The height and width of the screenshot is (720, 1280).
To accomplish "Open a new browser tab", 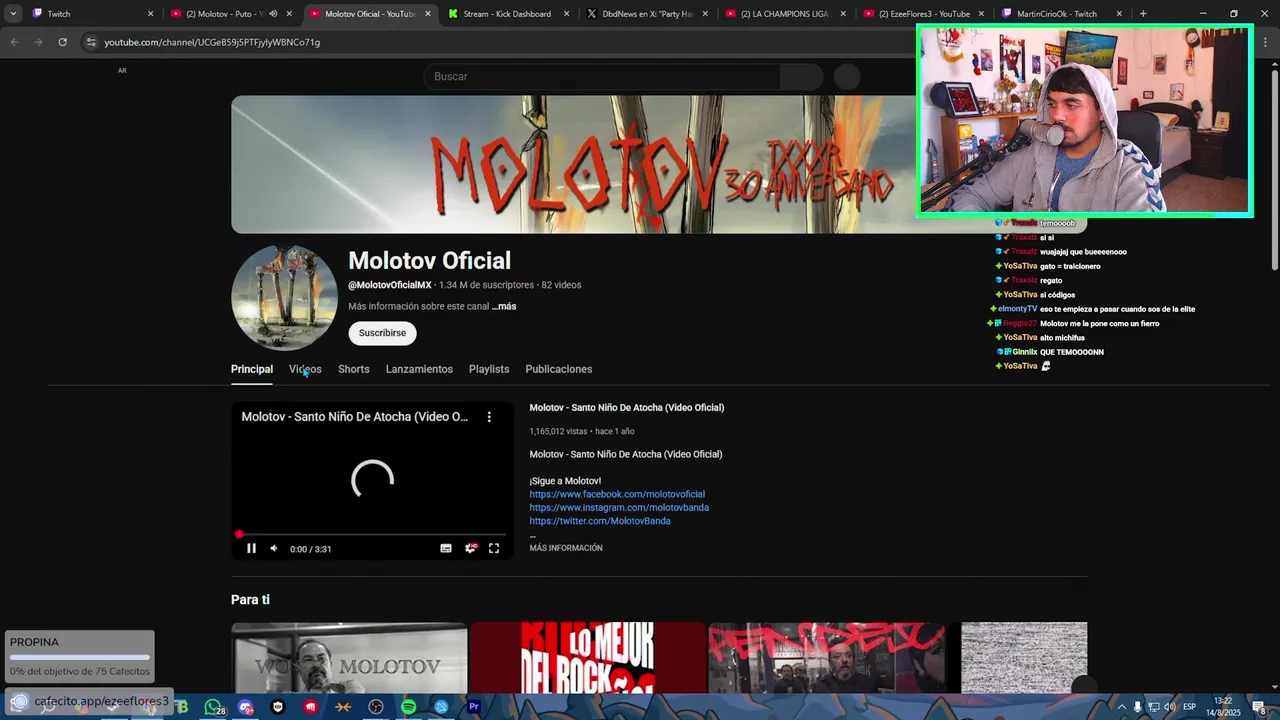I will (x=1143, y=14).
